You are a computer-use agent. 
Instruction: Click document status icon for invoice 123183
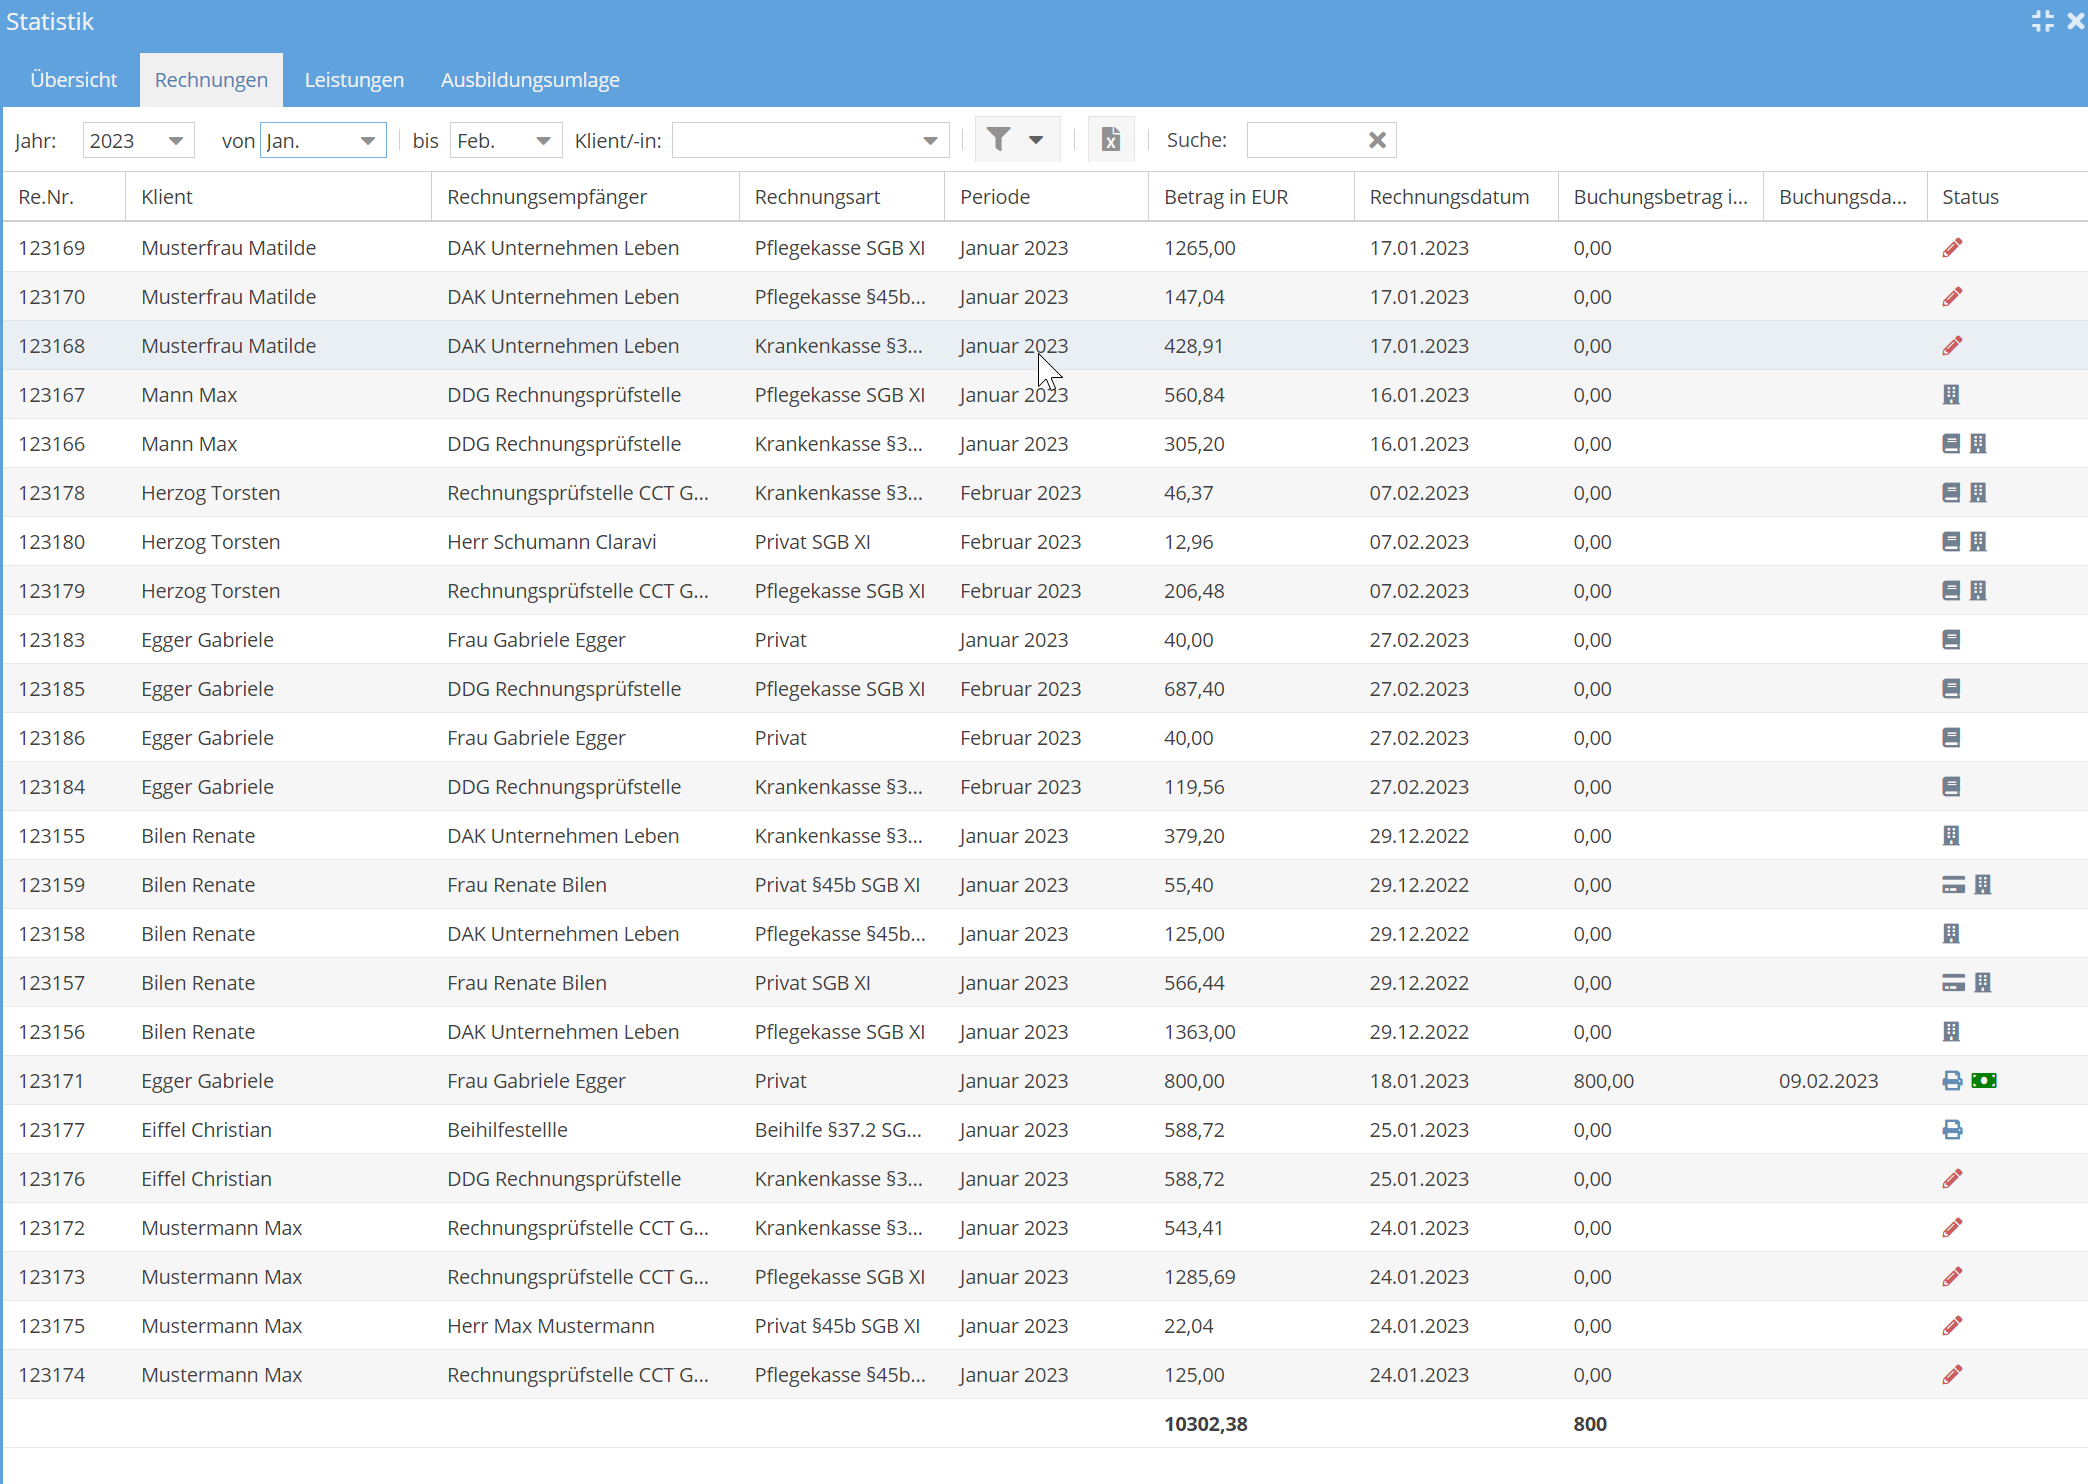pyautogui.click(x=1951, y=640)
